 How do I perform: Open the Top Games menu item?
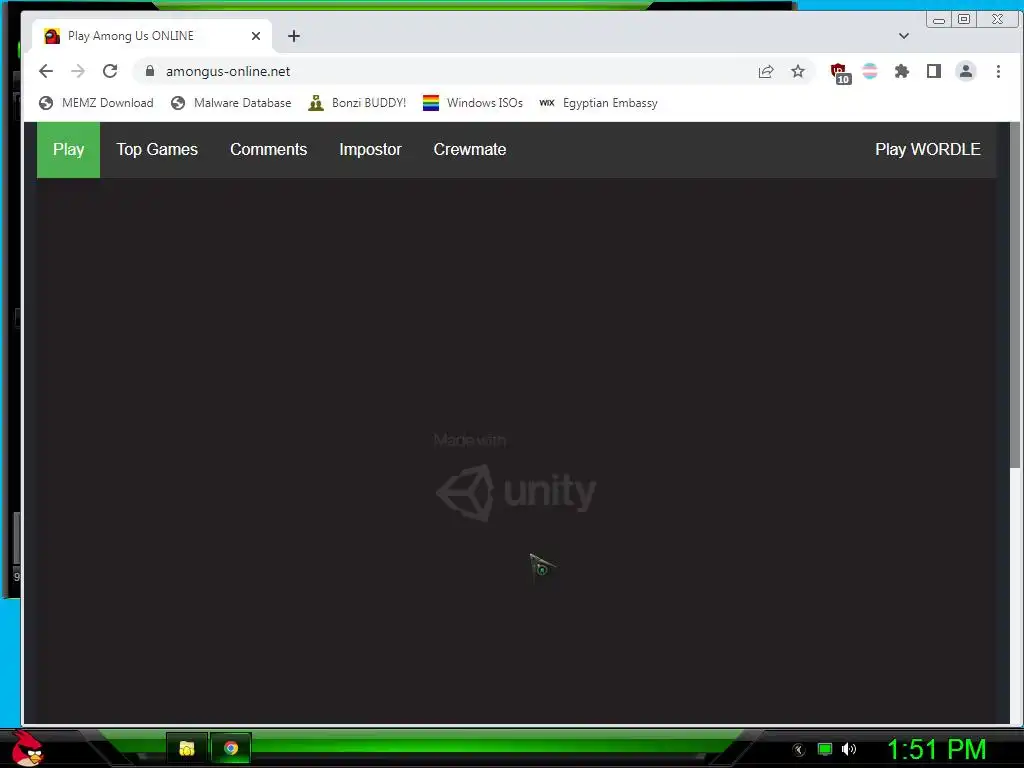pyautogui.click(x=157, y=150)
